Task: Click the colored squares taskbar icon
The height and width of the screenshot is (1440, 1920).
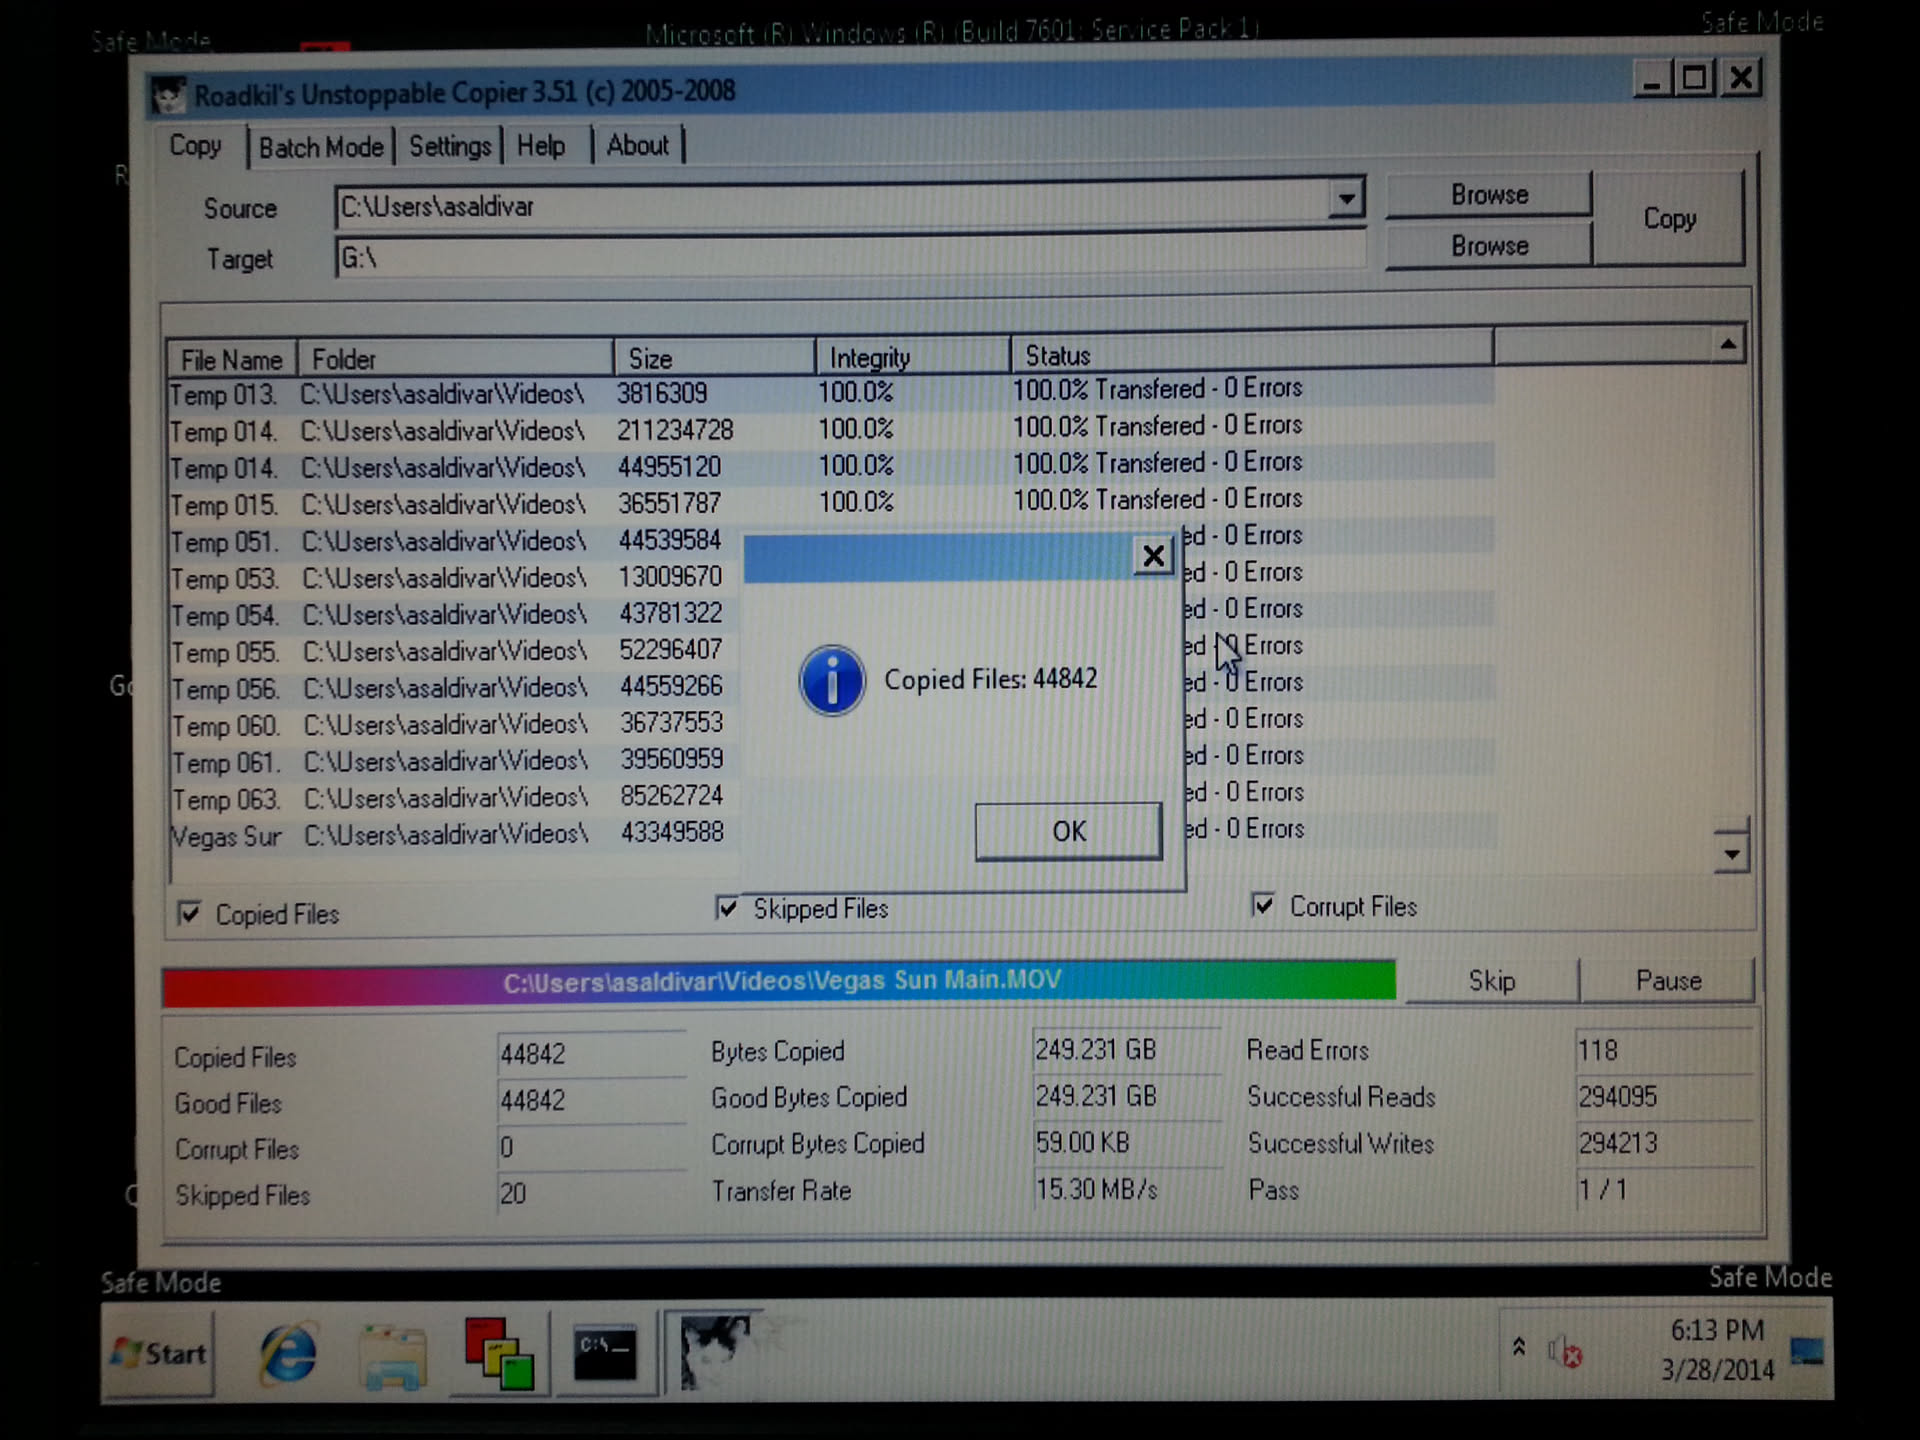Action: (498, 1354)
